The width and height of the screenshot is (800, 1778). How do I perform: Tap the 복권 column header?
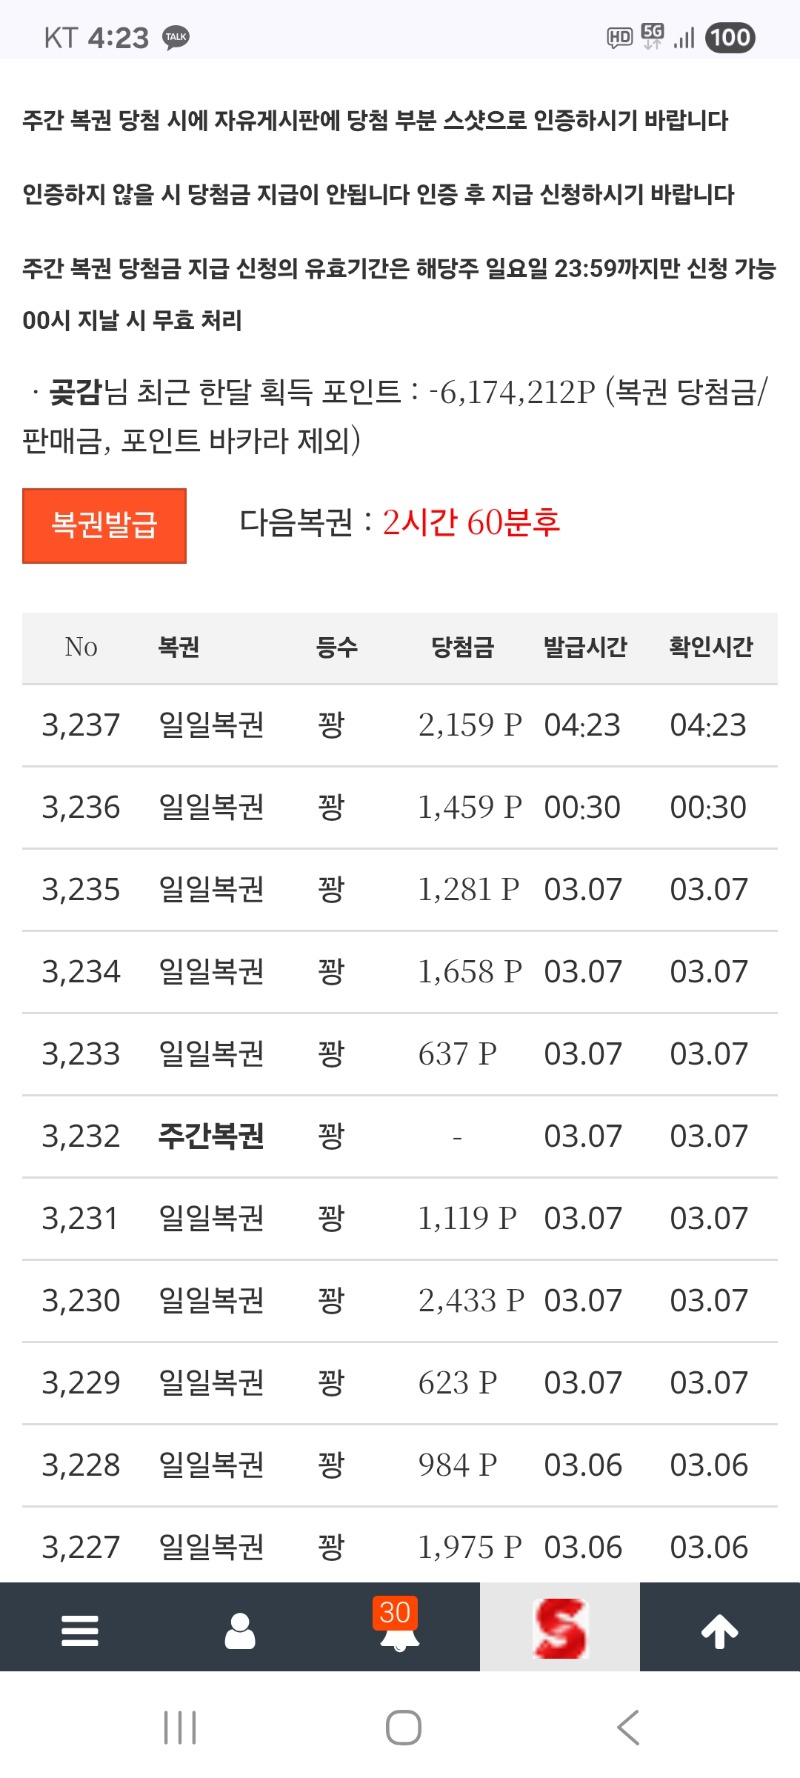(179, 648)
